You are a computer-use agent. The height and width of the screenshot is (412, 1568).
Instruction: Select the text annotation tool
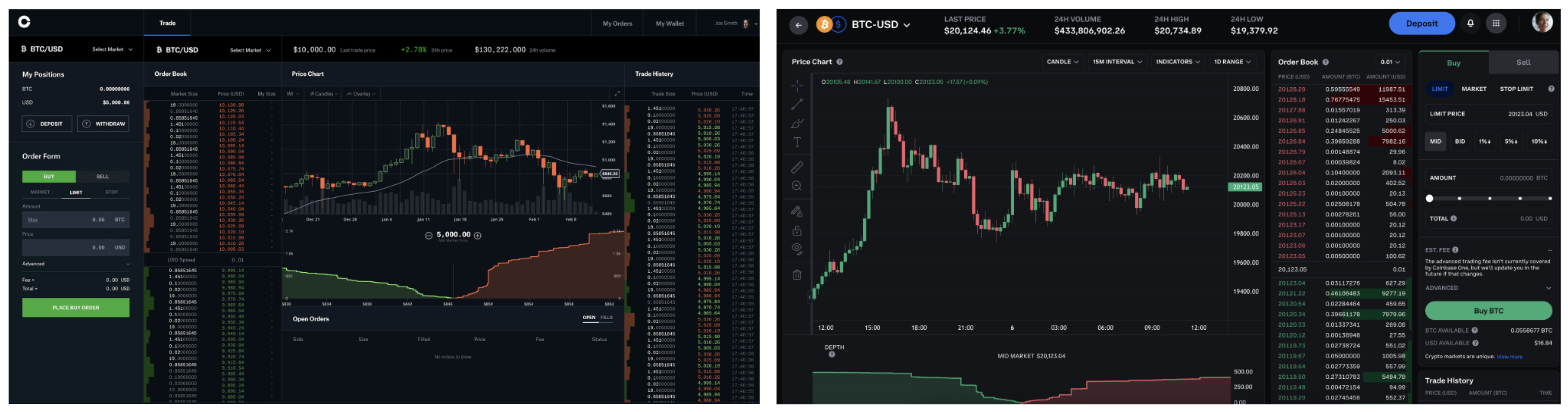797,142
